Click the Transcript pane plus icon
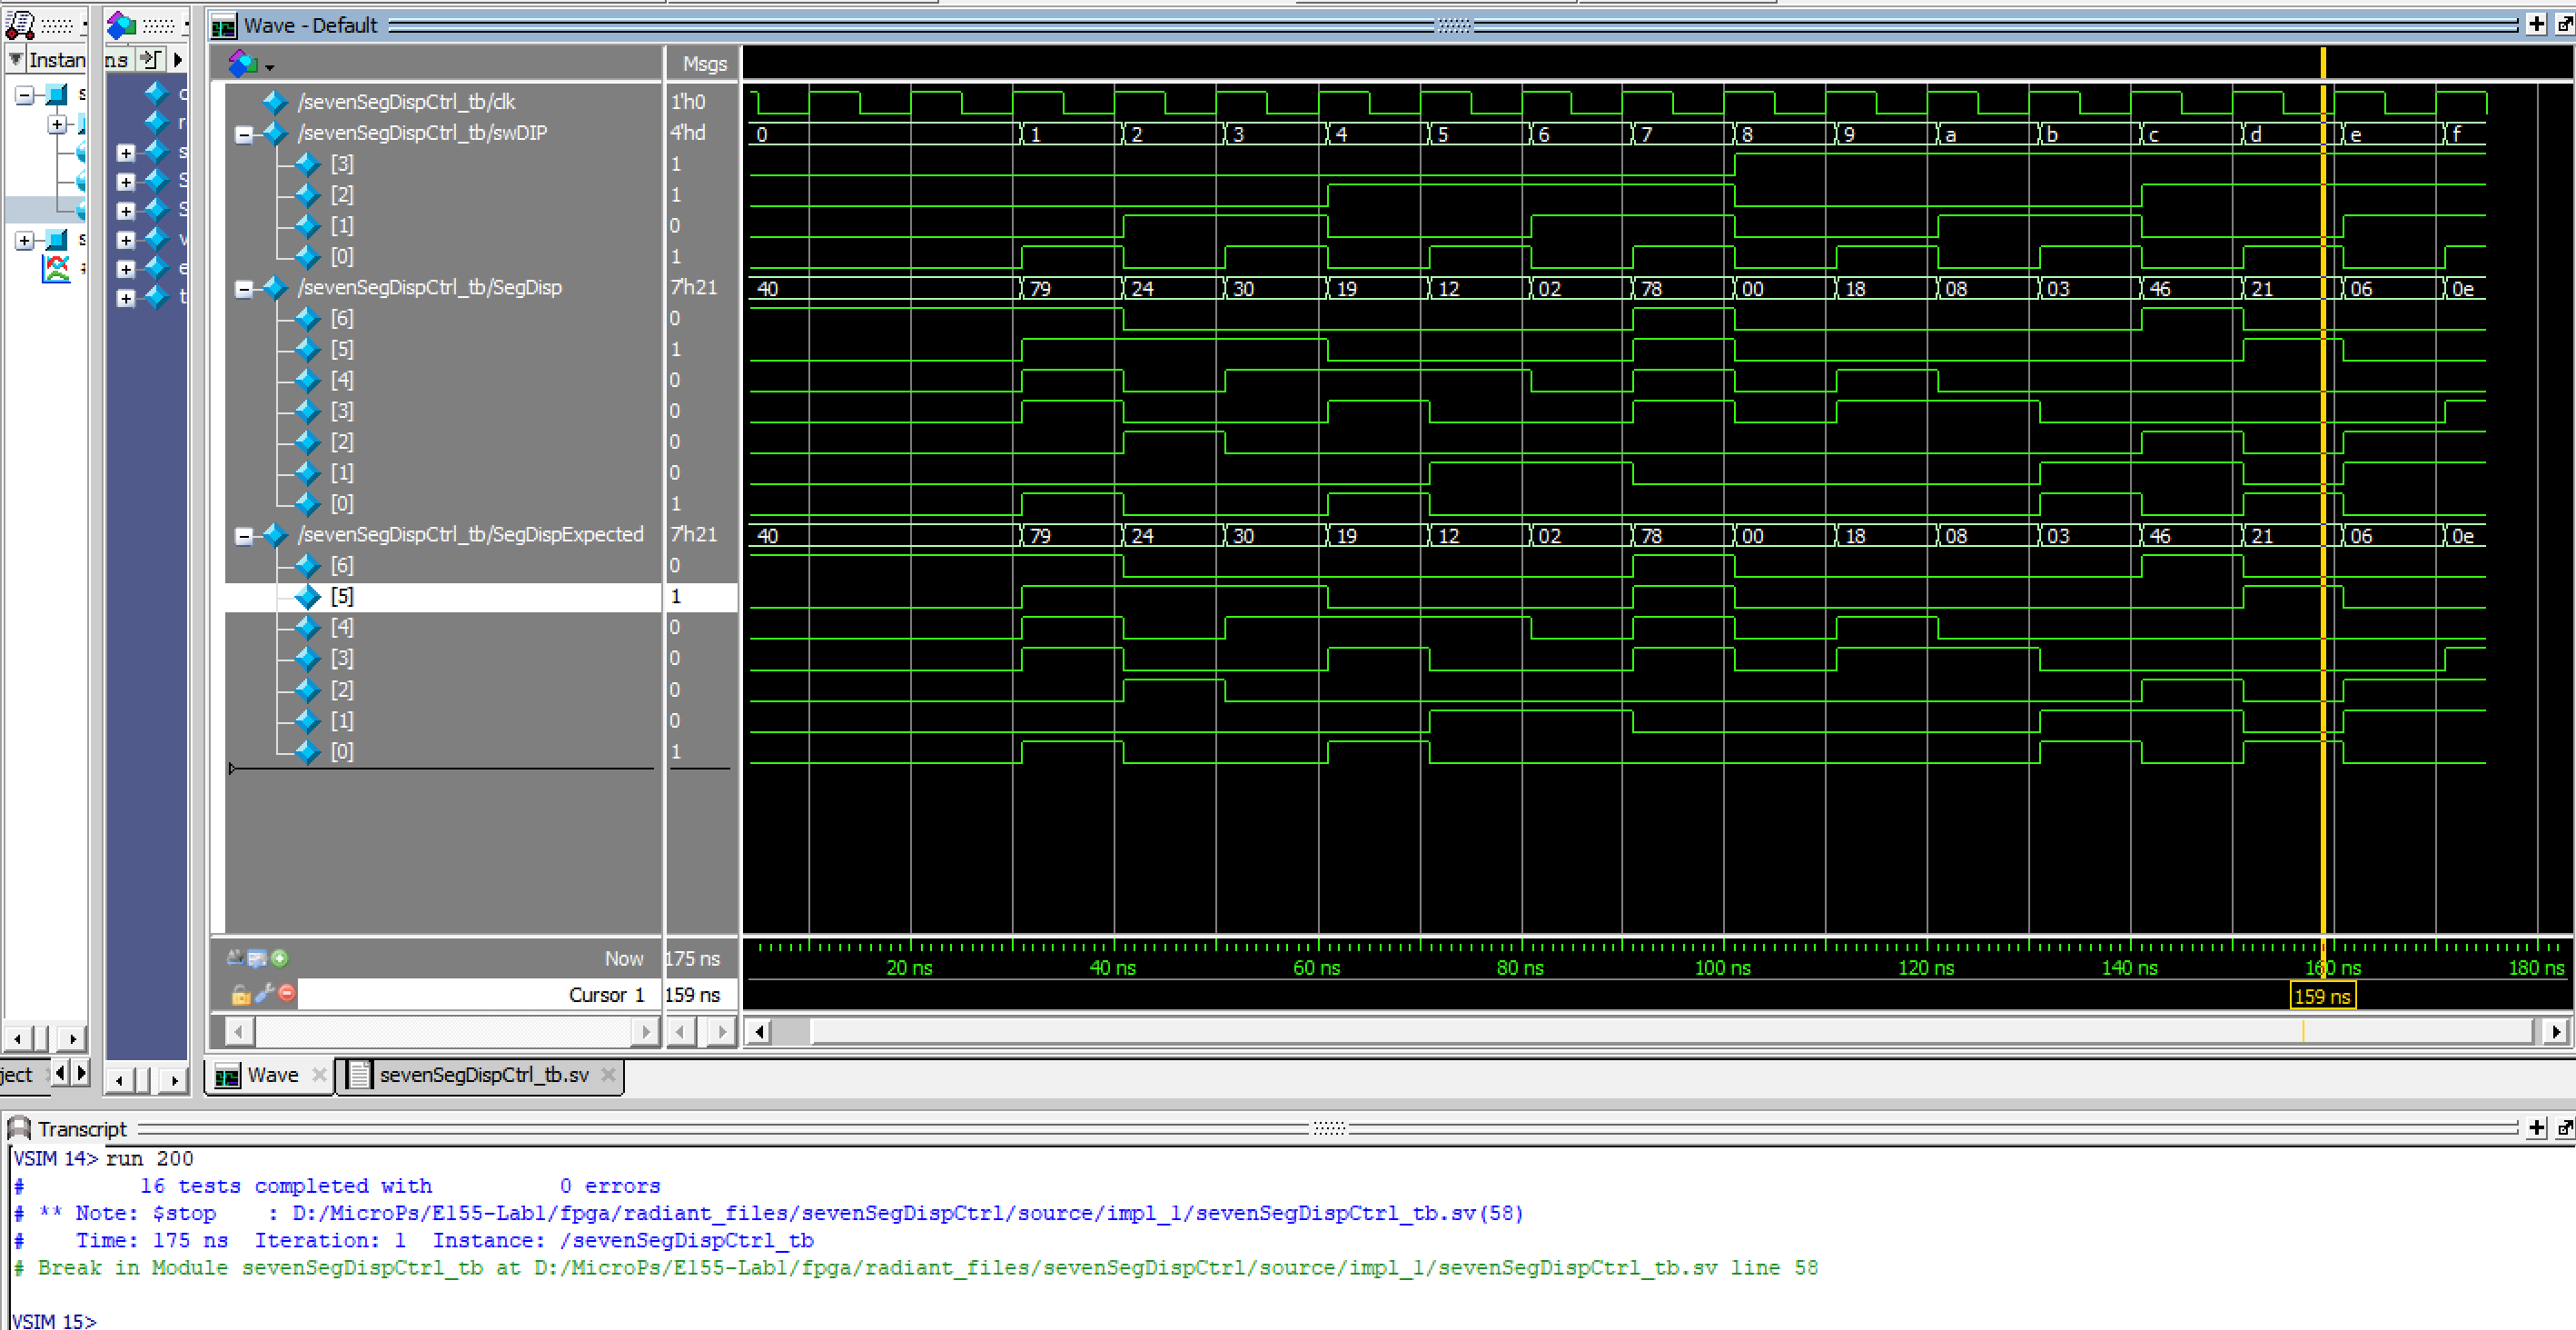The width and height of the screenshot is (2576, 1330). [2535, 1128]
